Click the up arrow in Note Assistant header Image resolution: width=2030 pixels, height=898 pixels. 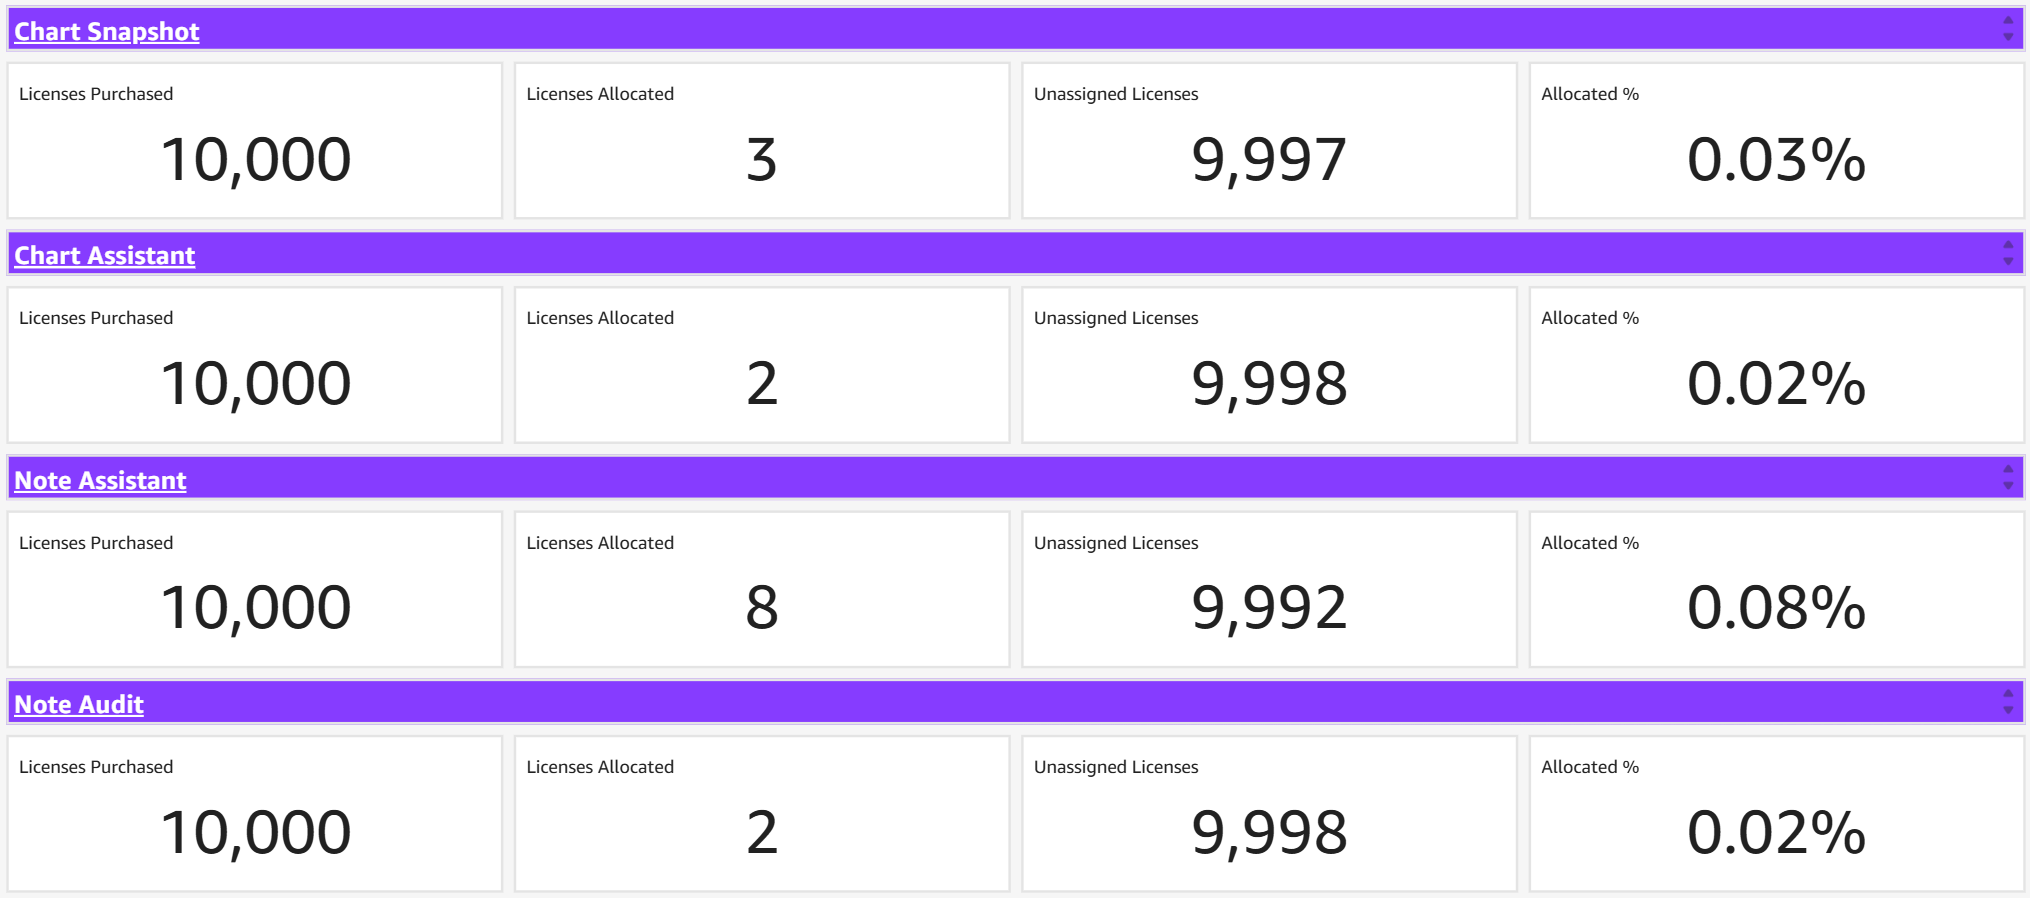coord(2007,470)
